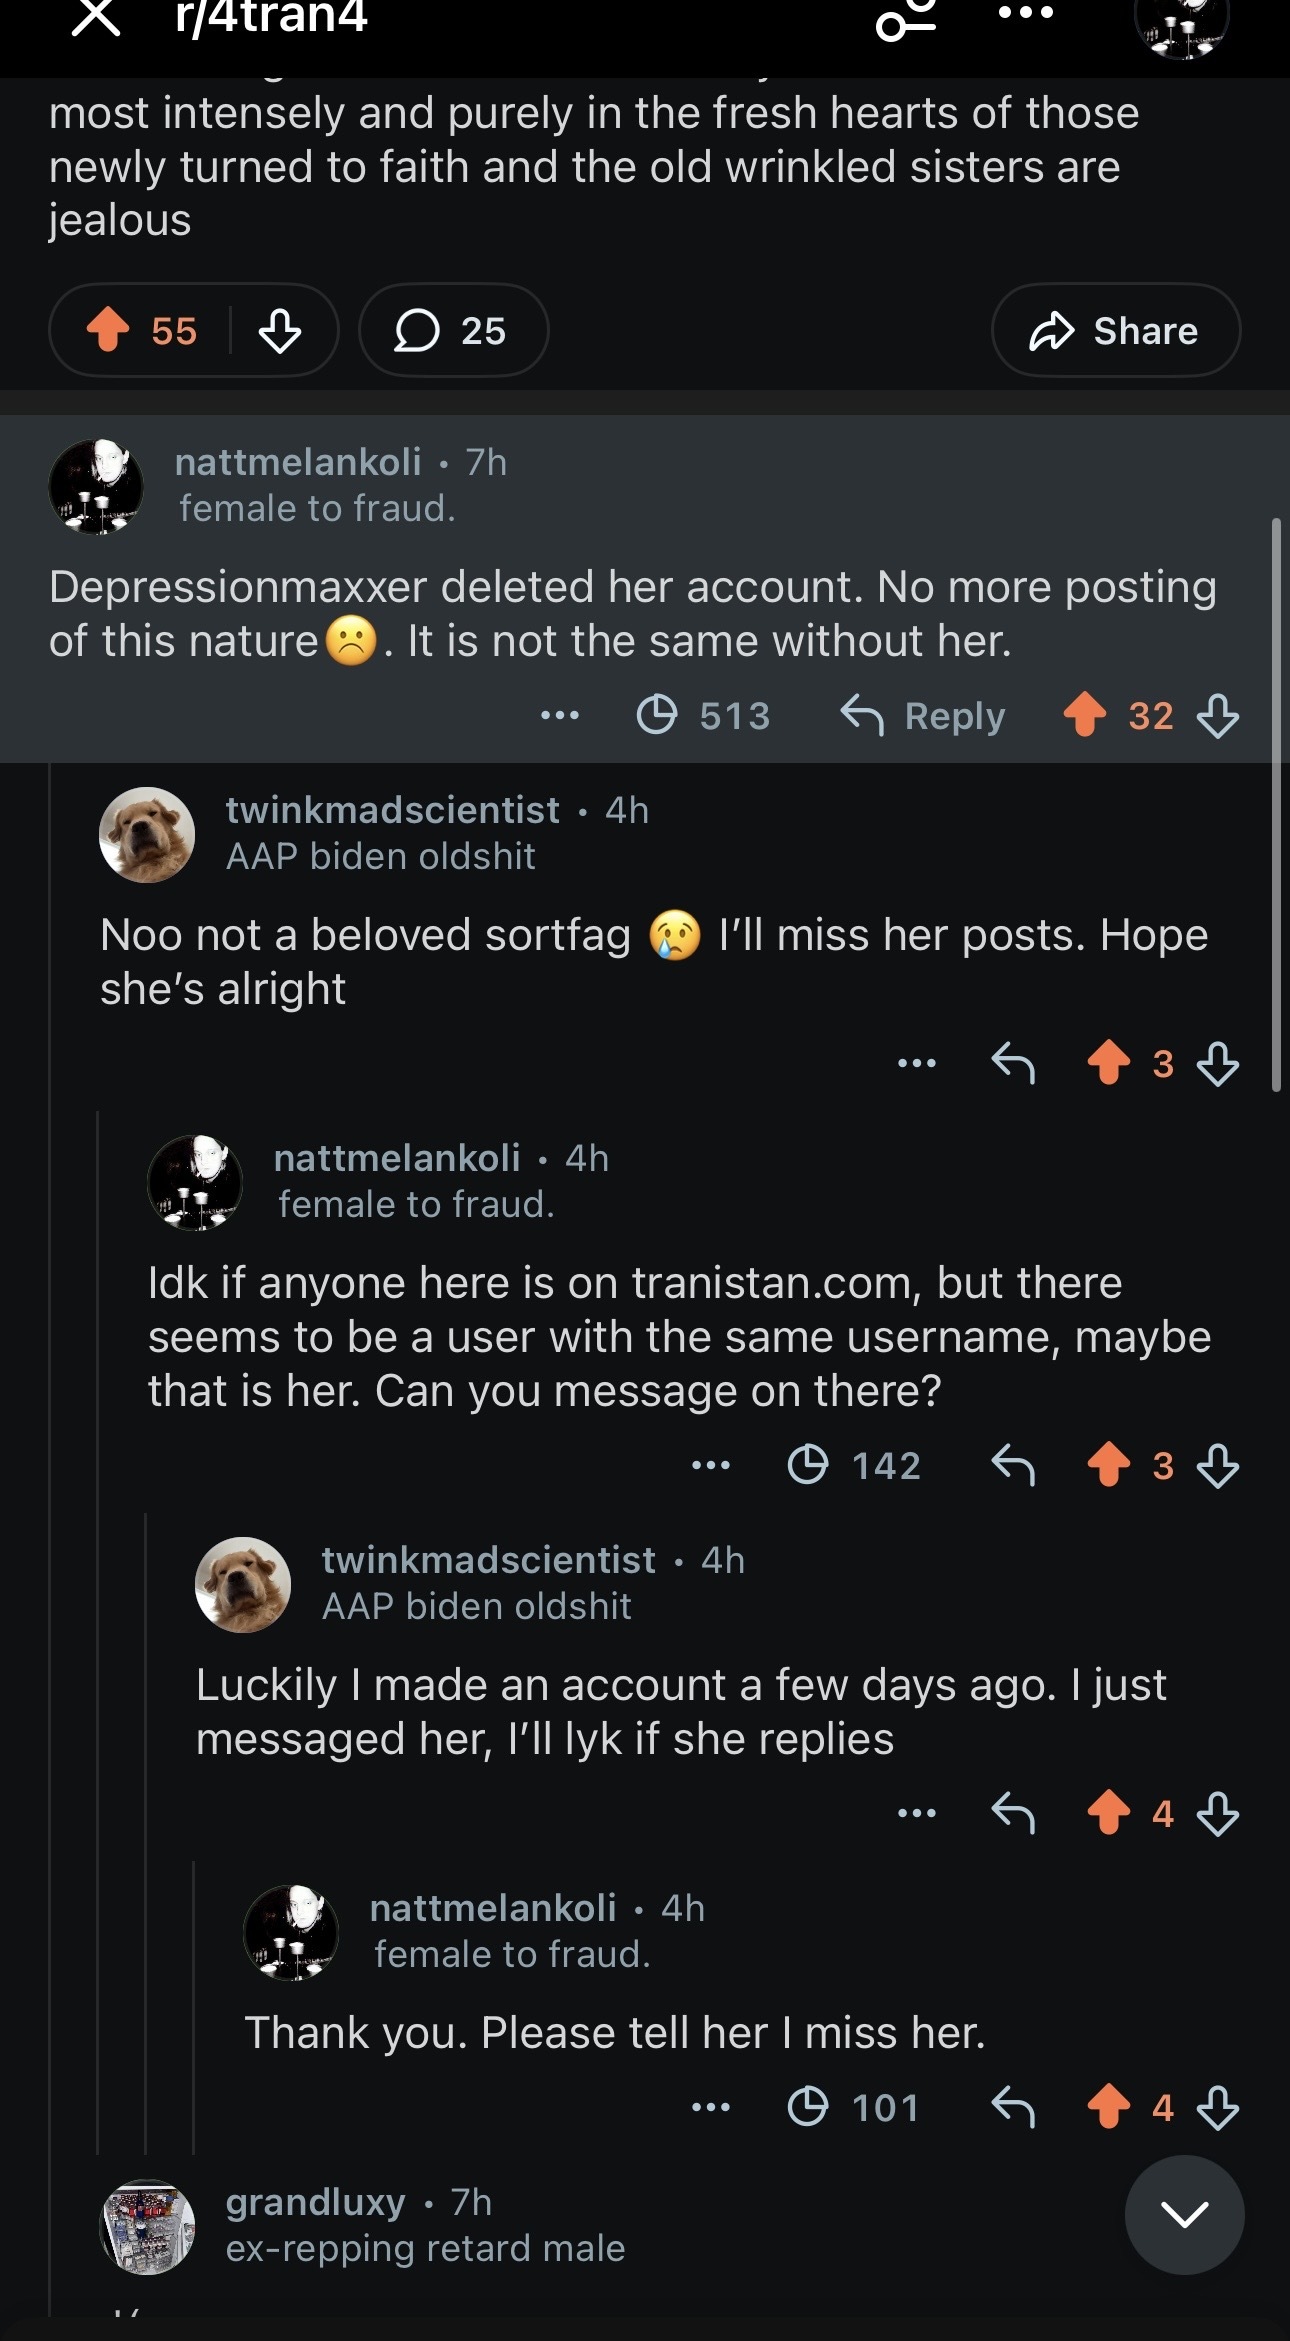Open the top bar three-dot menu
The height and width of the screenshot is (2341, 1290).
tap(1025, 14)
